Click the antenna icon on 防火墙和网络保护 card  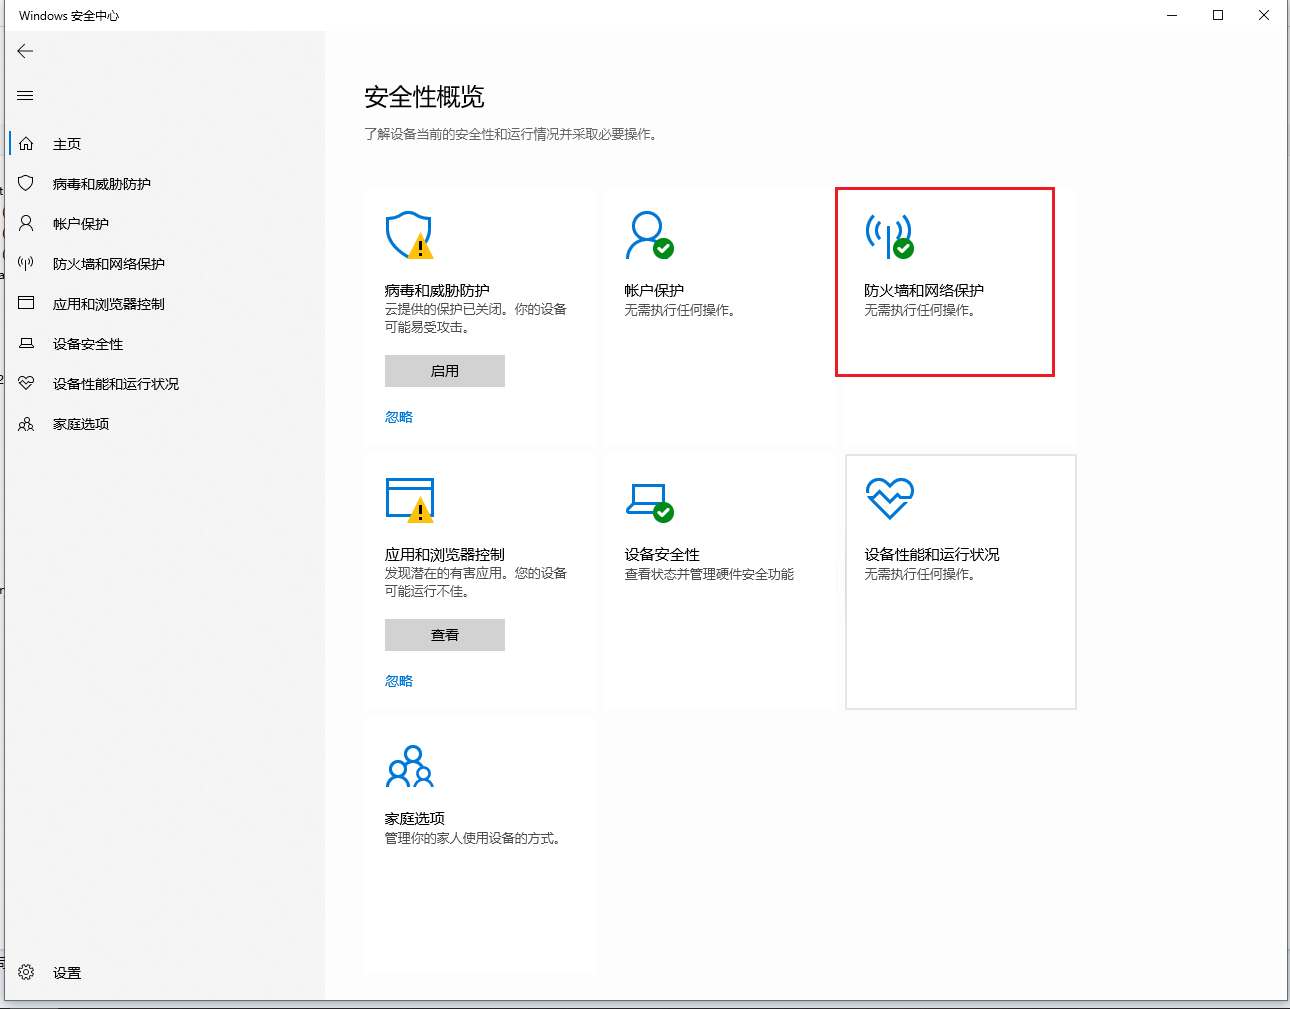pos(889,236)
